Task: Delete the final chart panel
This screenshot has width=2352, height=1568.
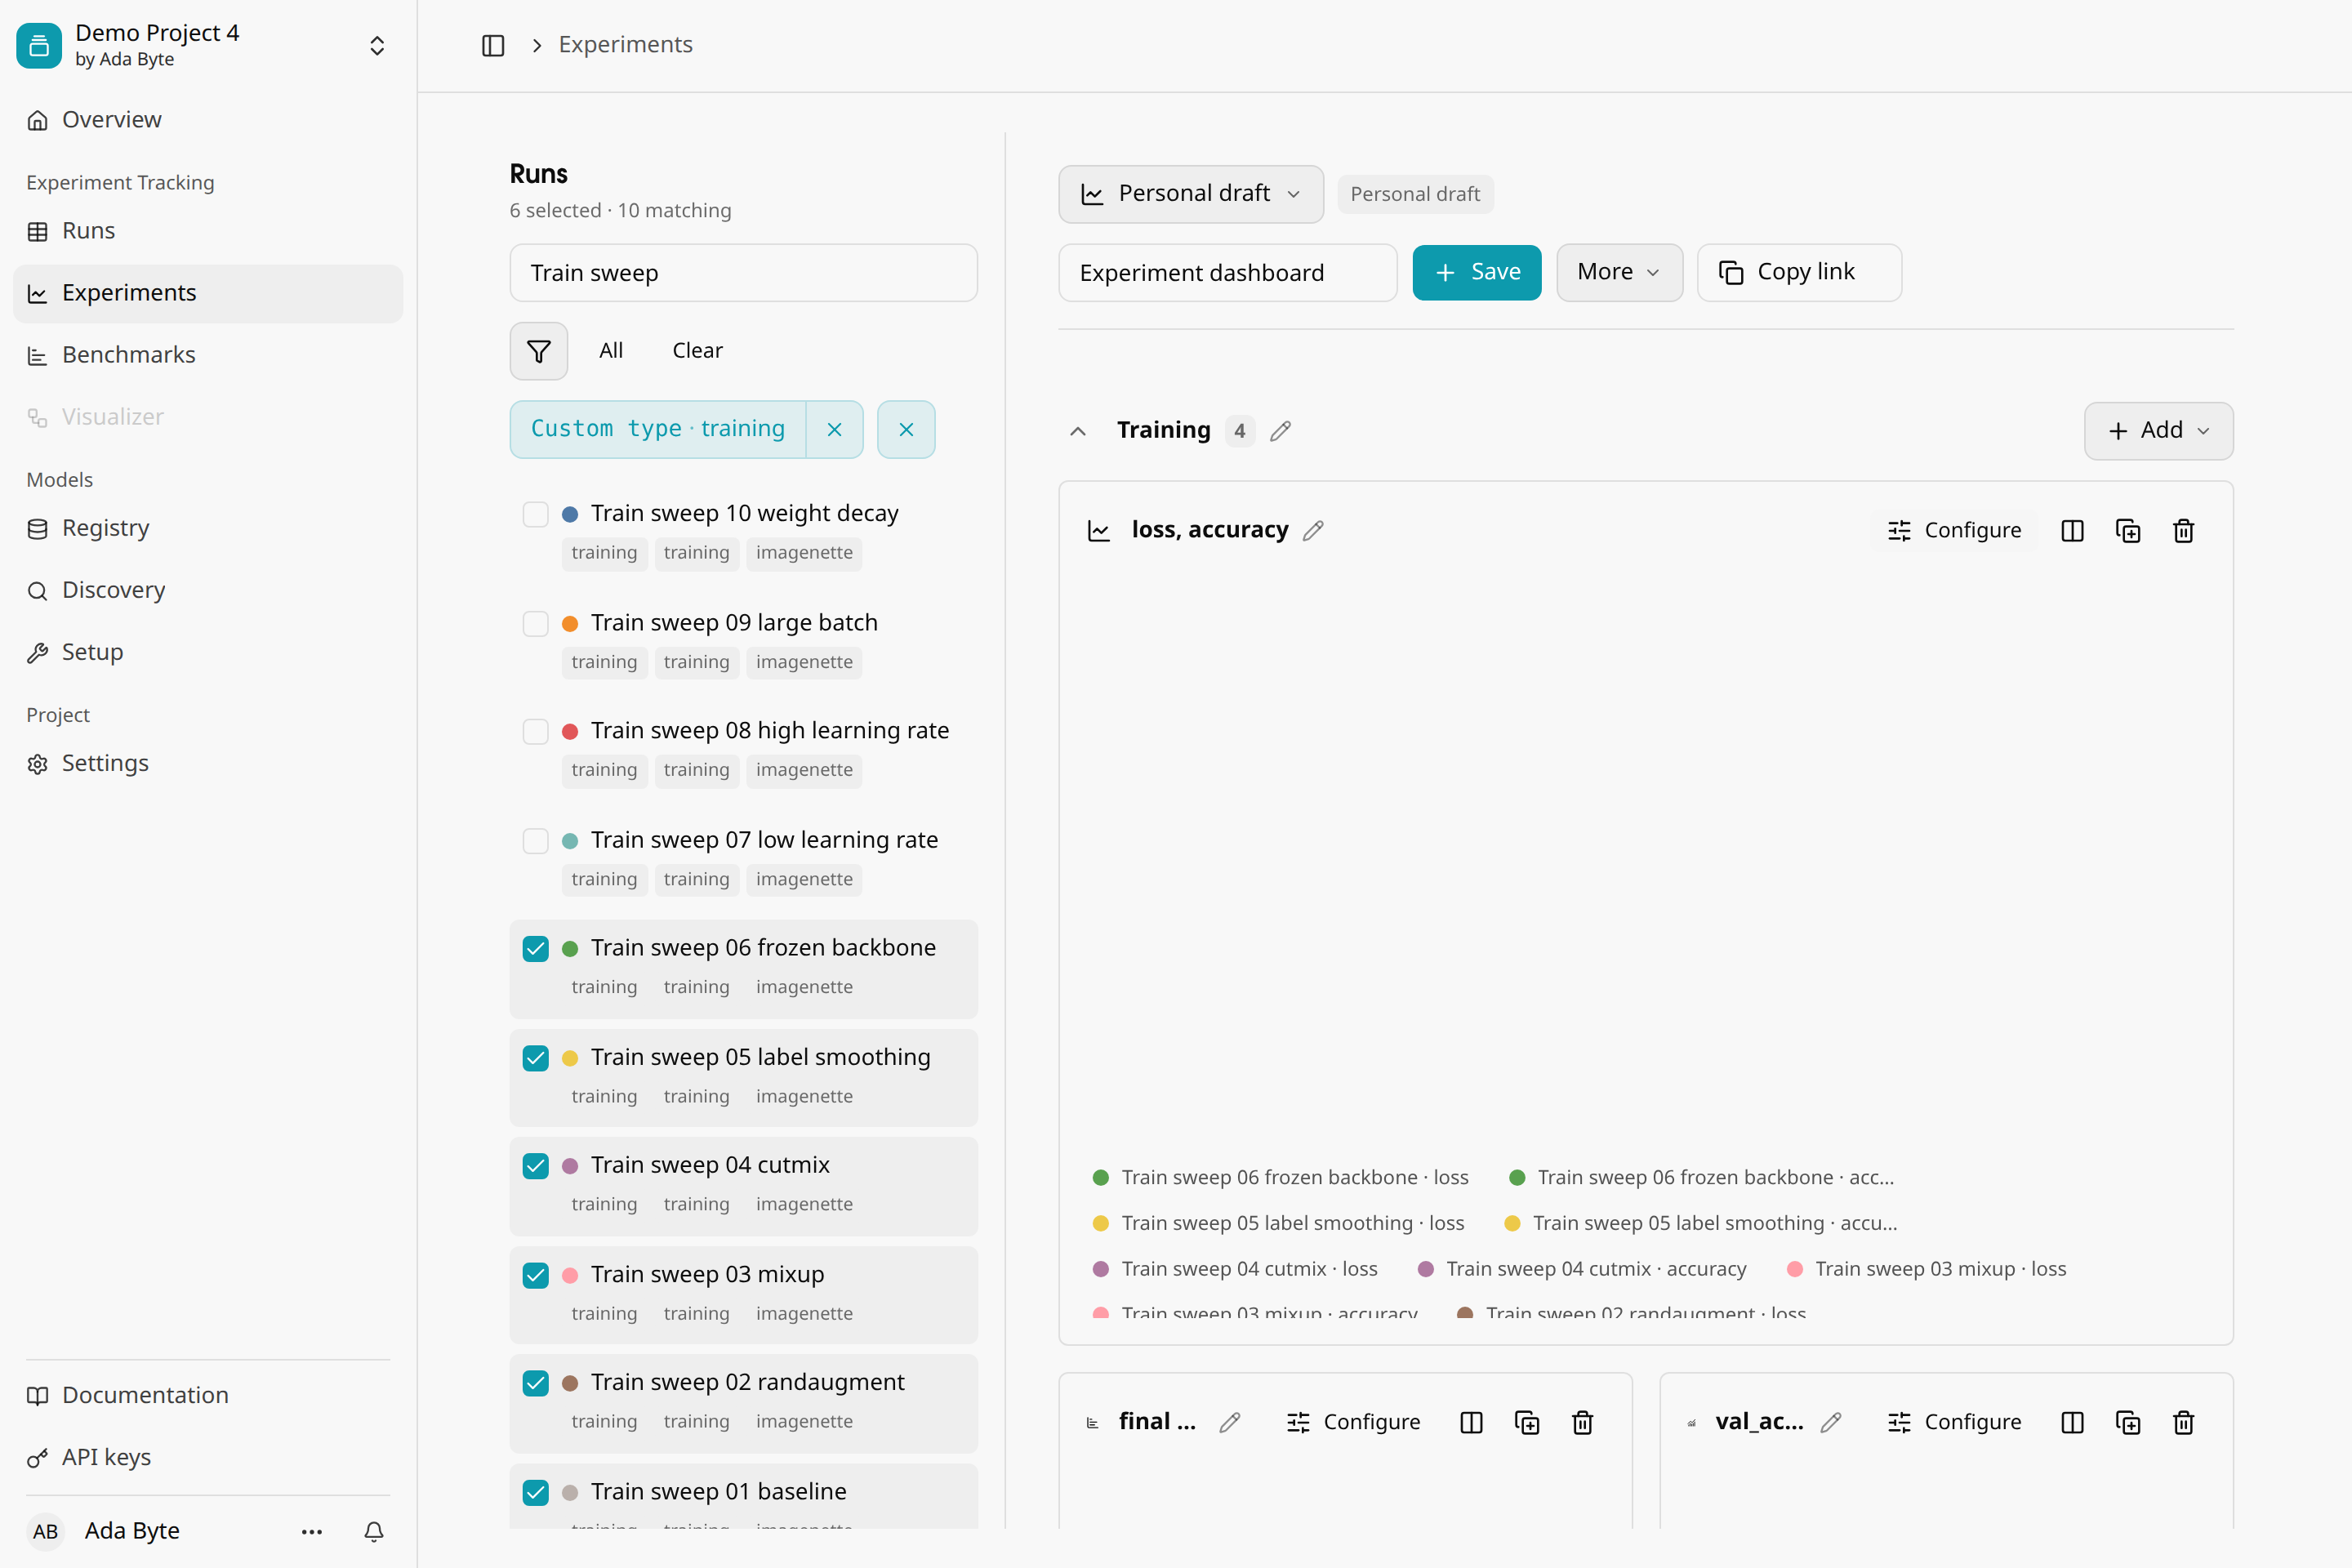Action: (1582, 1422)
